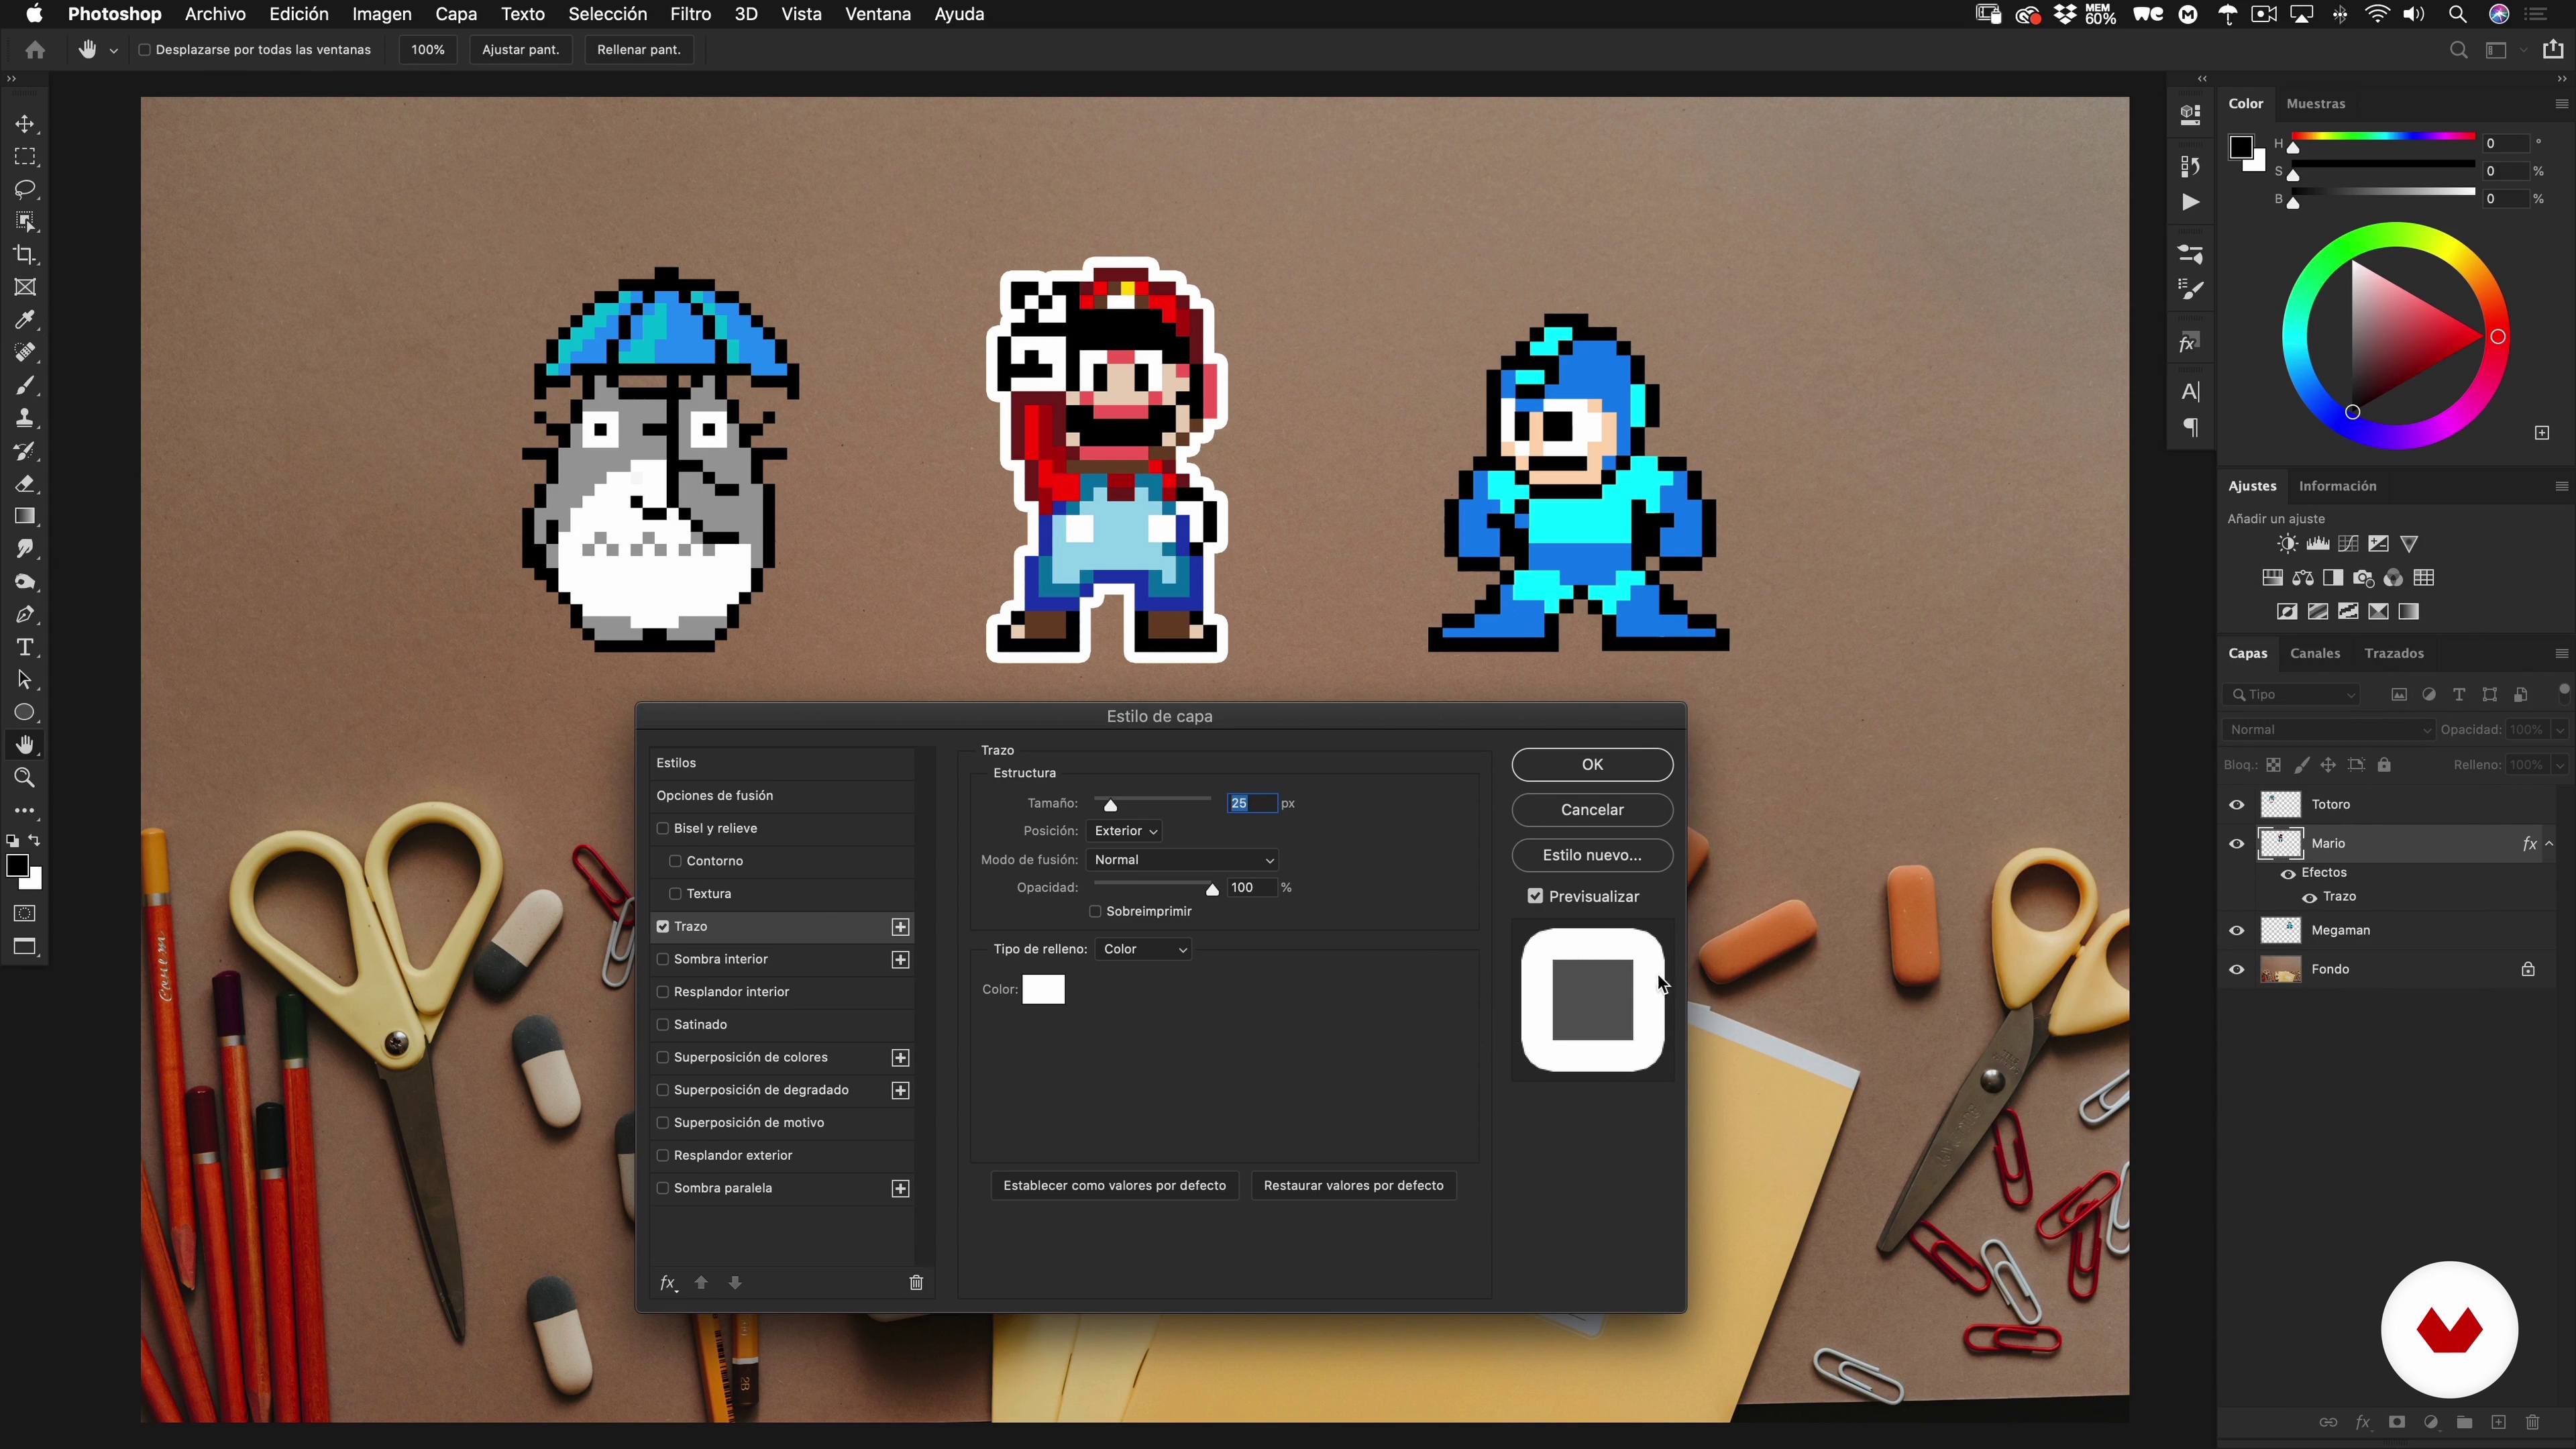Image resolution: width=2576 pixels, height=1449 pixels.
Task: Click Establecer como valores por defecto
Action: coord(1114,1186)
